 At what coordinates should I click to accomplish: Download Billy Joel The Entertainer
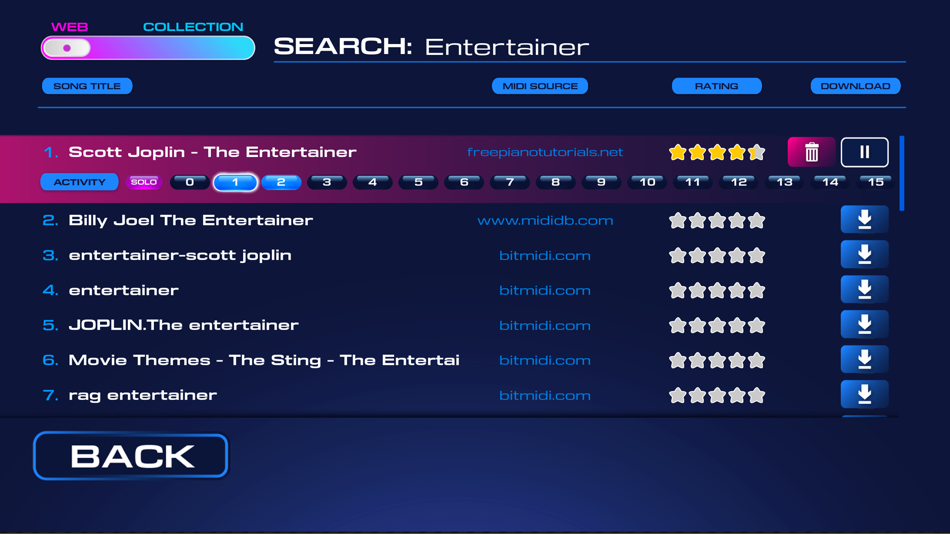pos(865,219)
